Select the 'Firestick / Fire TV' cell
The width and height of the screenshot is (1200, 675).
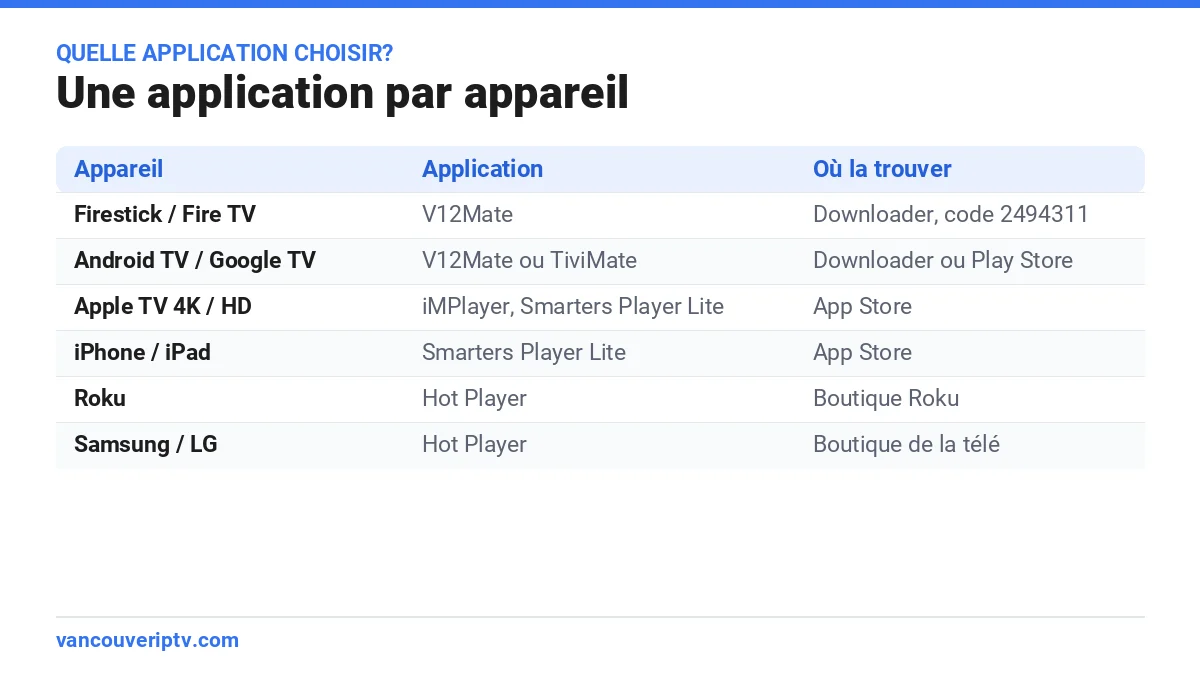(x=165, y=214)
